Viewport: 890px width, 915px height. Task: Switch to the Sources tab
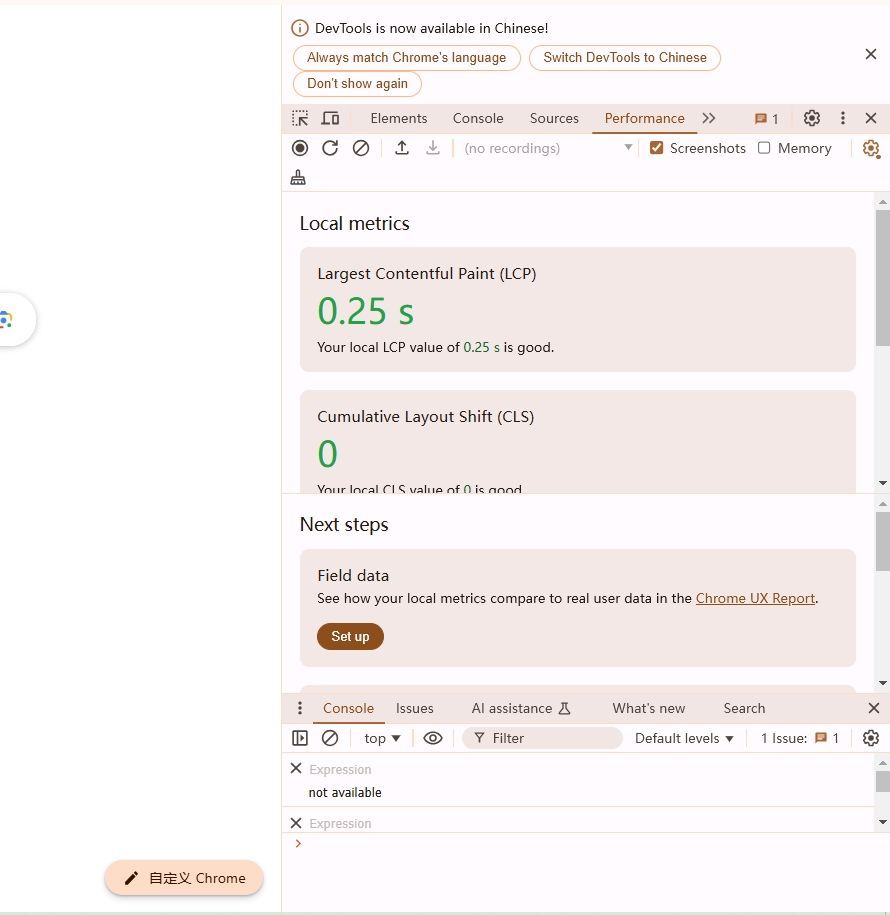[554, 118]
